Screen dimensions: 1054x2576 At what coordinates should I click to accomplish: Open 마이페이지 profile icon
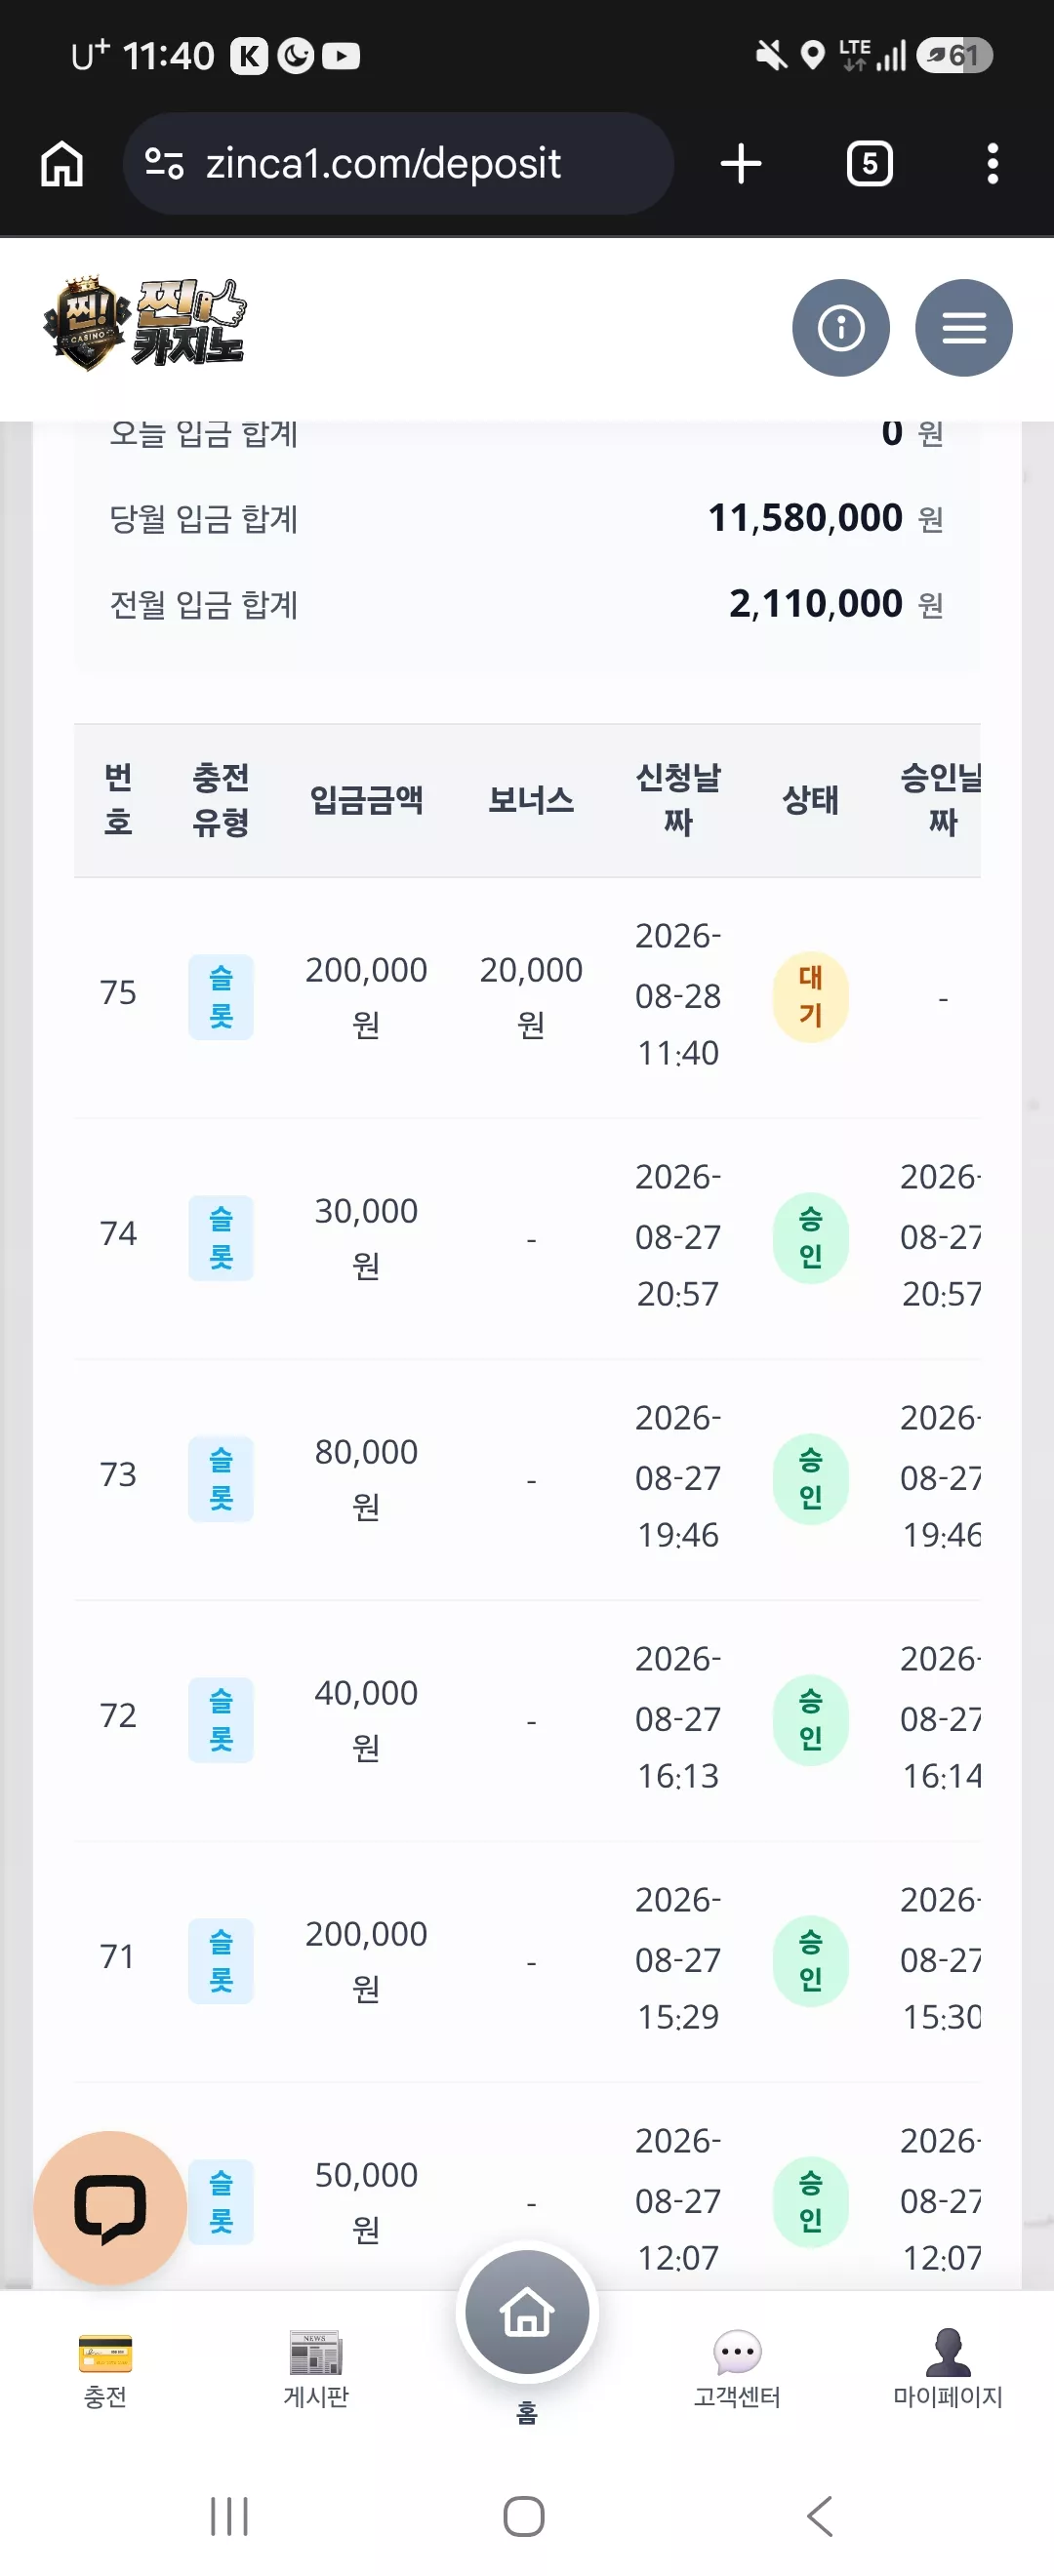[x=947, y=2370]
